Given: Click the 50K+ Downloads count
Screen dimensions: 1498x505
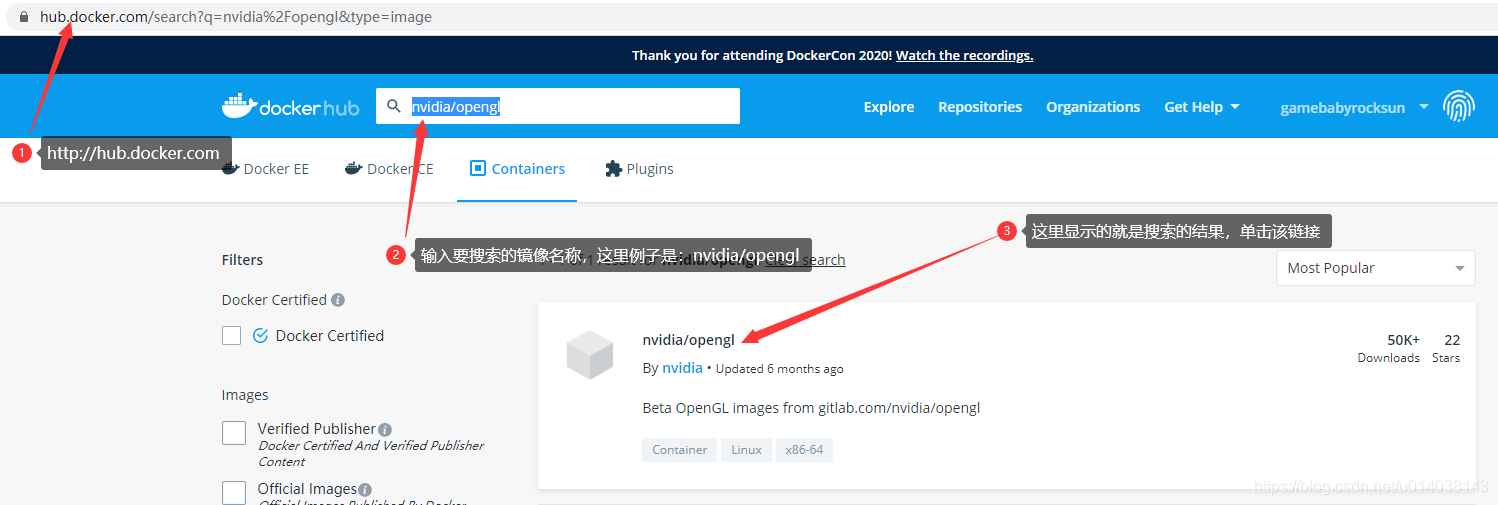Looking at the screenshot, I should pyautogui.click(x=1389, y=348).
